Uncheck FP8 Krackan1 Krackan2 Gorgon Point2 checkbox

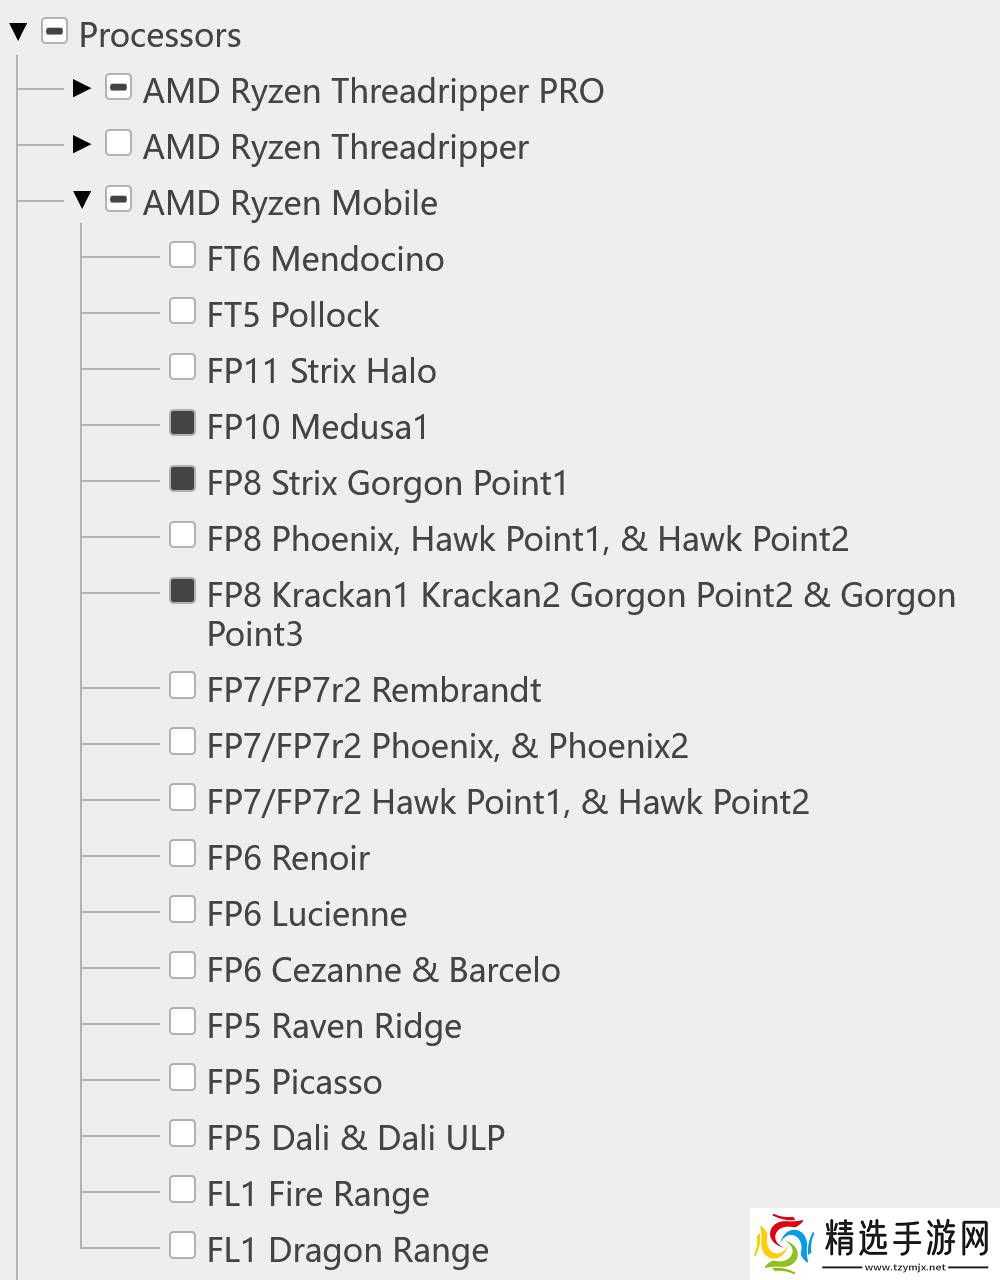click(x=182, y=591)
